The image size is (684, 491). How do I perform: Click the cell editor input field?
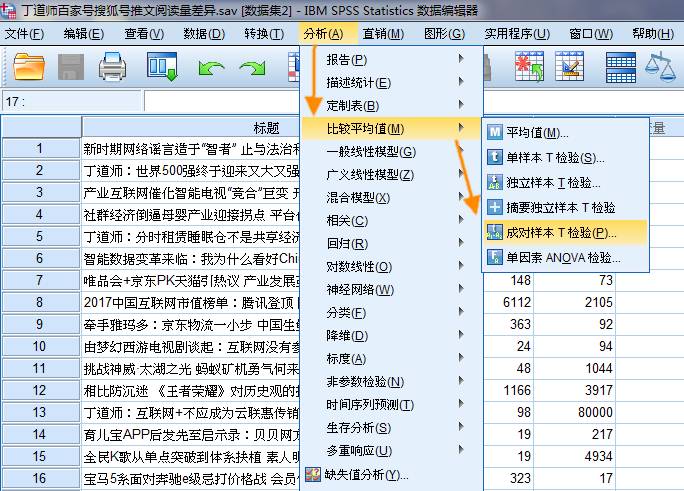click(221, 102)
